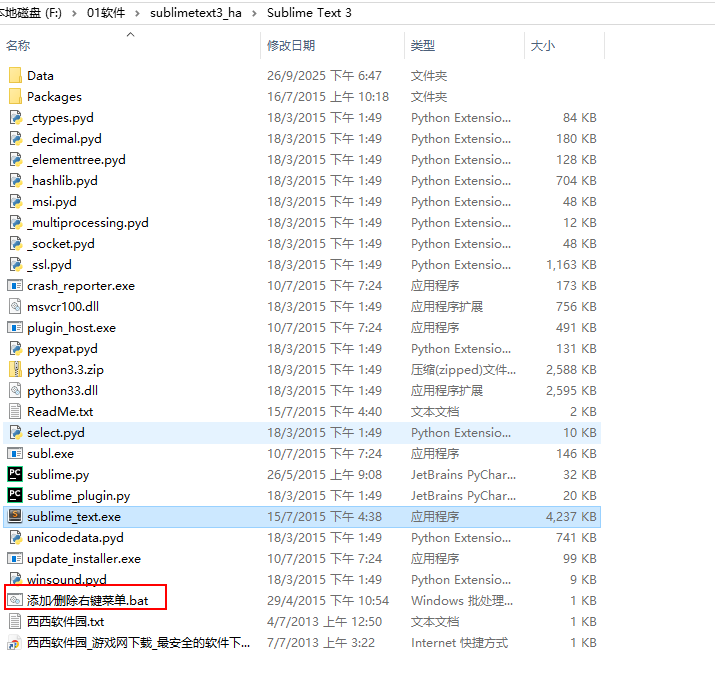Select the file name sublime_plugin.py

(x=78, y=496)
